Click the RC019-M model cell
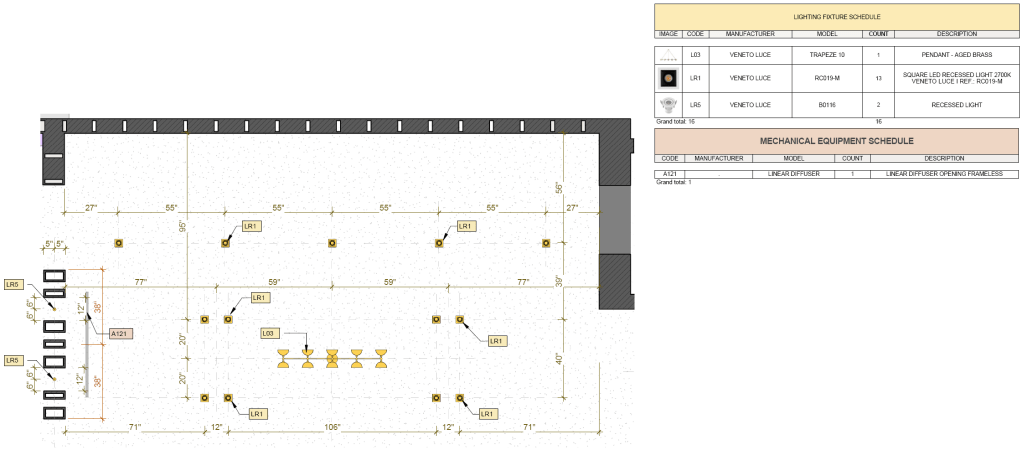The height and width of the screenshot is (455, 1022). point(818,77)
